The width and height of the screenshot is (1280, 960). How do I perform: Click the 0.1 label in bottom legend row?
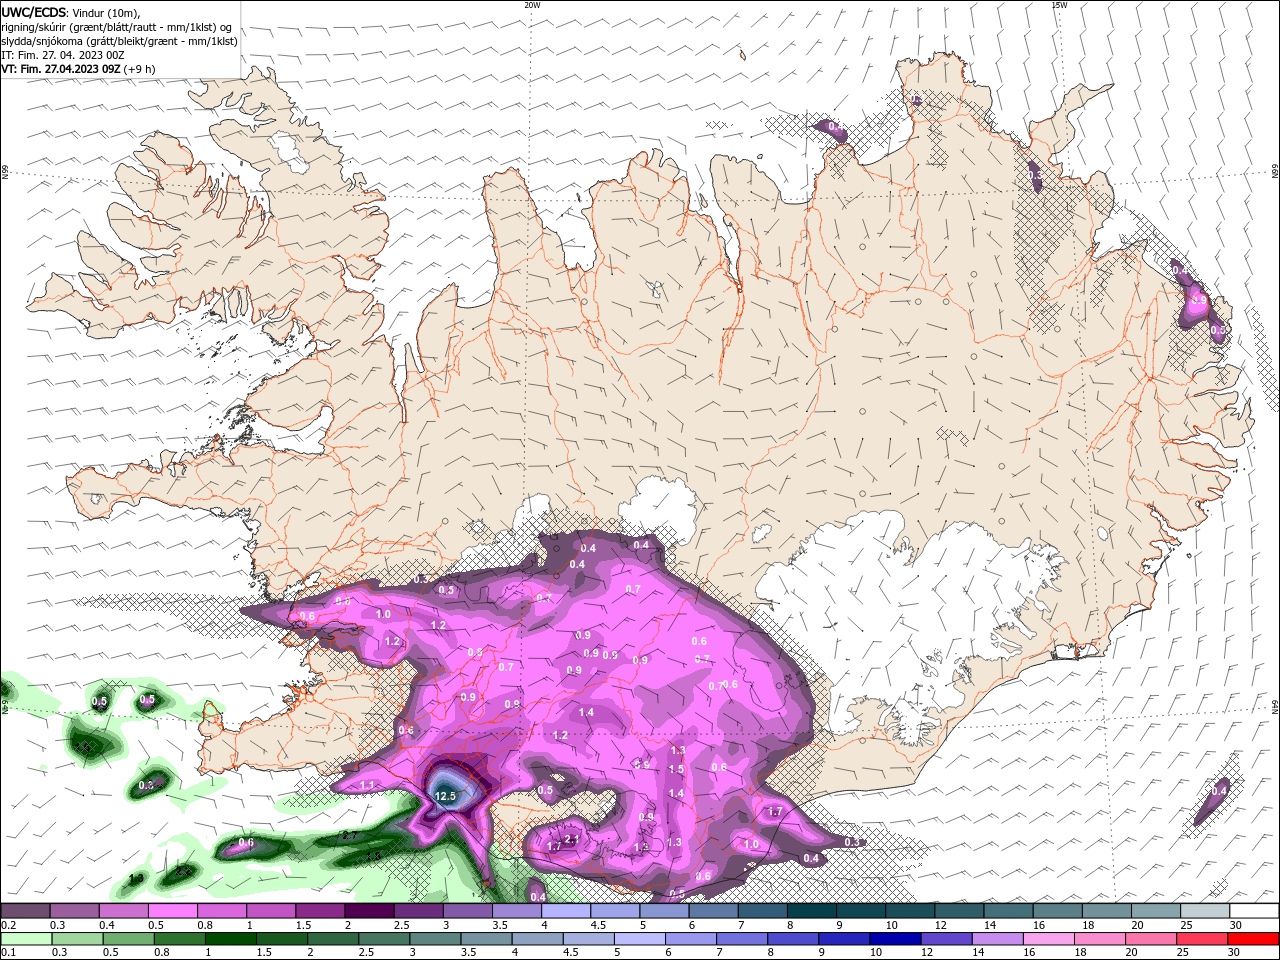click(7, 953)
